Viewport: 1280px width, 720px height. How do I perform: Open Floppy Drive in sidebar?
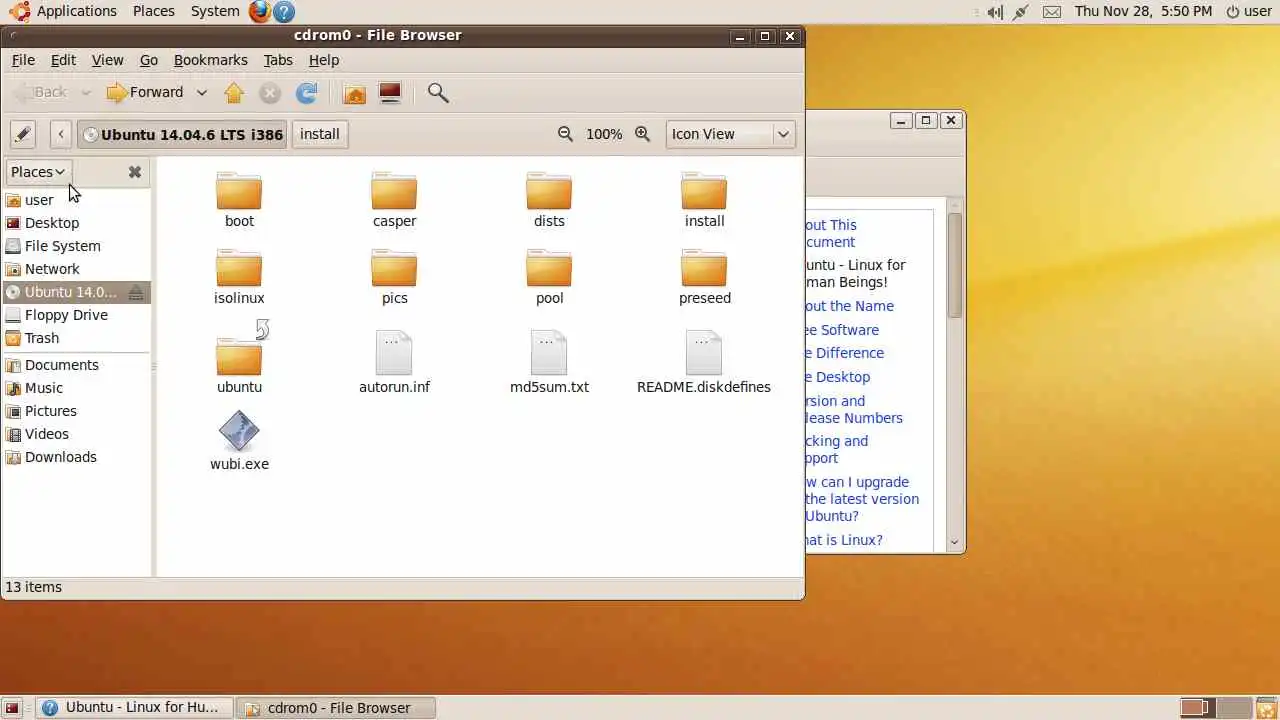click(76, 315)
